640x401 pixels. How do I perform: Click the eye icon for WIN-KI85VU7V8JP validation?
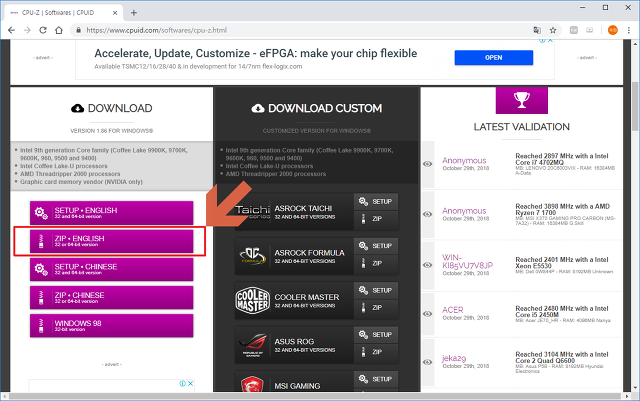click(427, 265)
